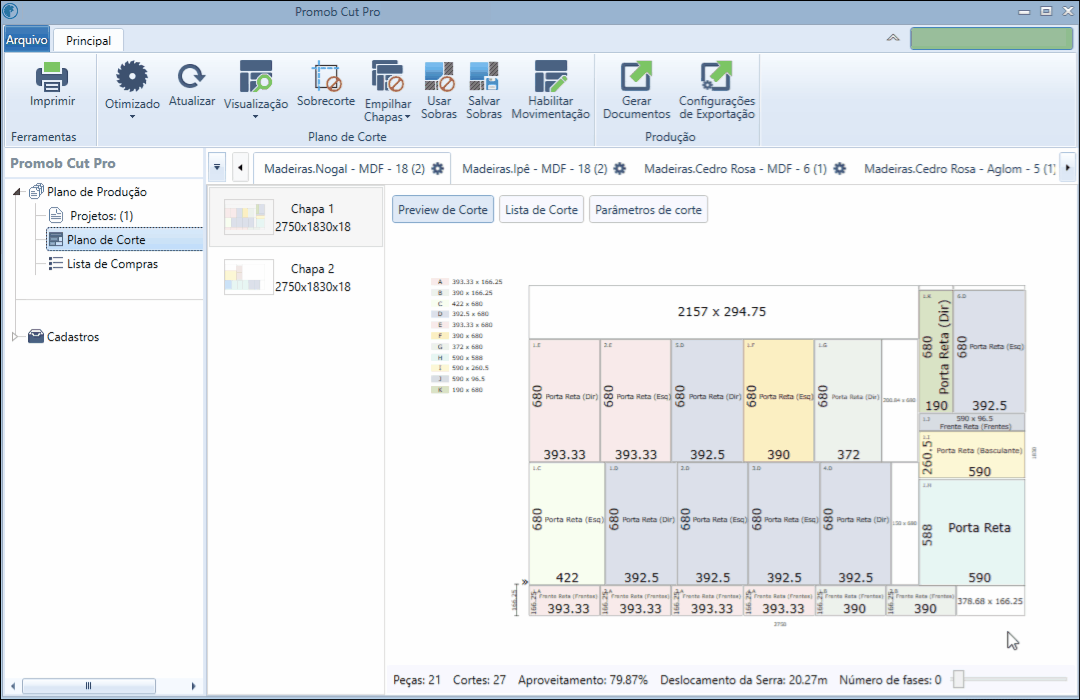Open Parâmetros de corte
1080x700 pixels.
[648, 209]
